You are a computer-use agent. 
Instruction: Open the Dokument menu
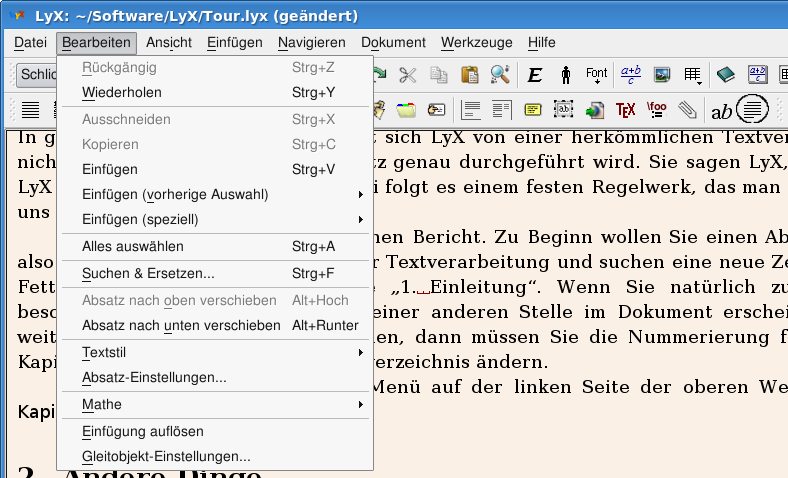click(x=393, y=43)
